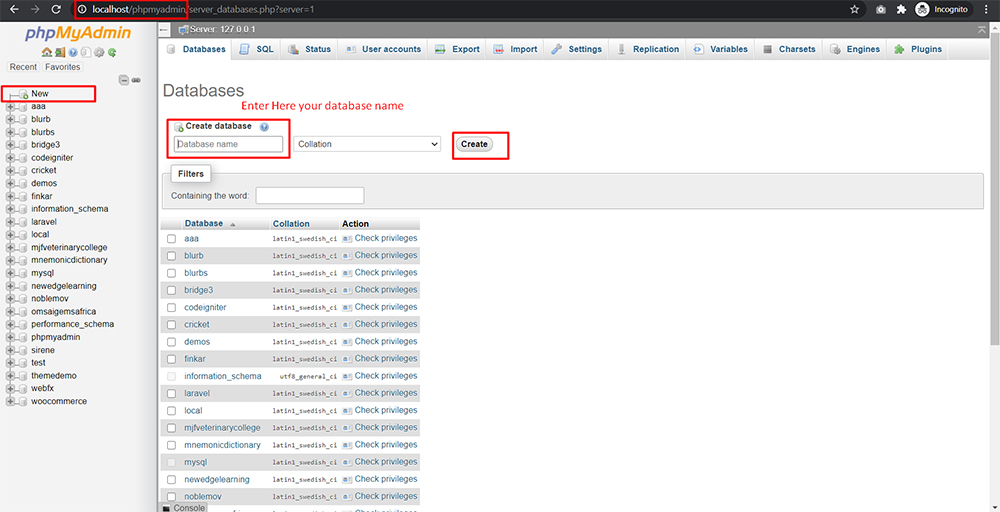Click the hide navigation panel arrow icon

point(164,30)
